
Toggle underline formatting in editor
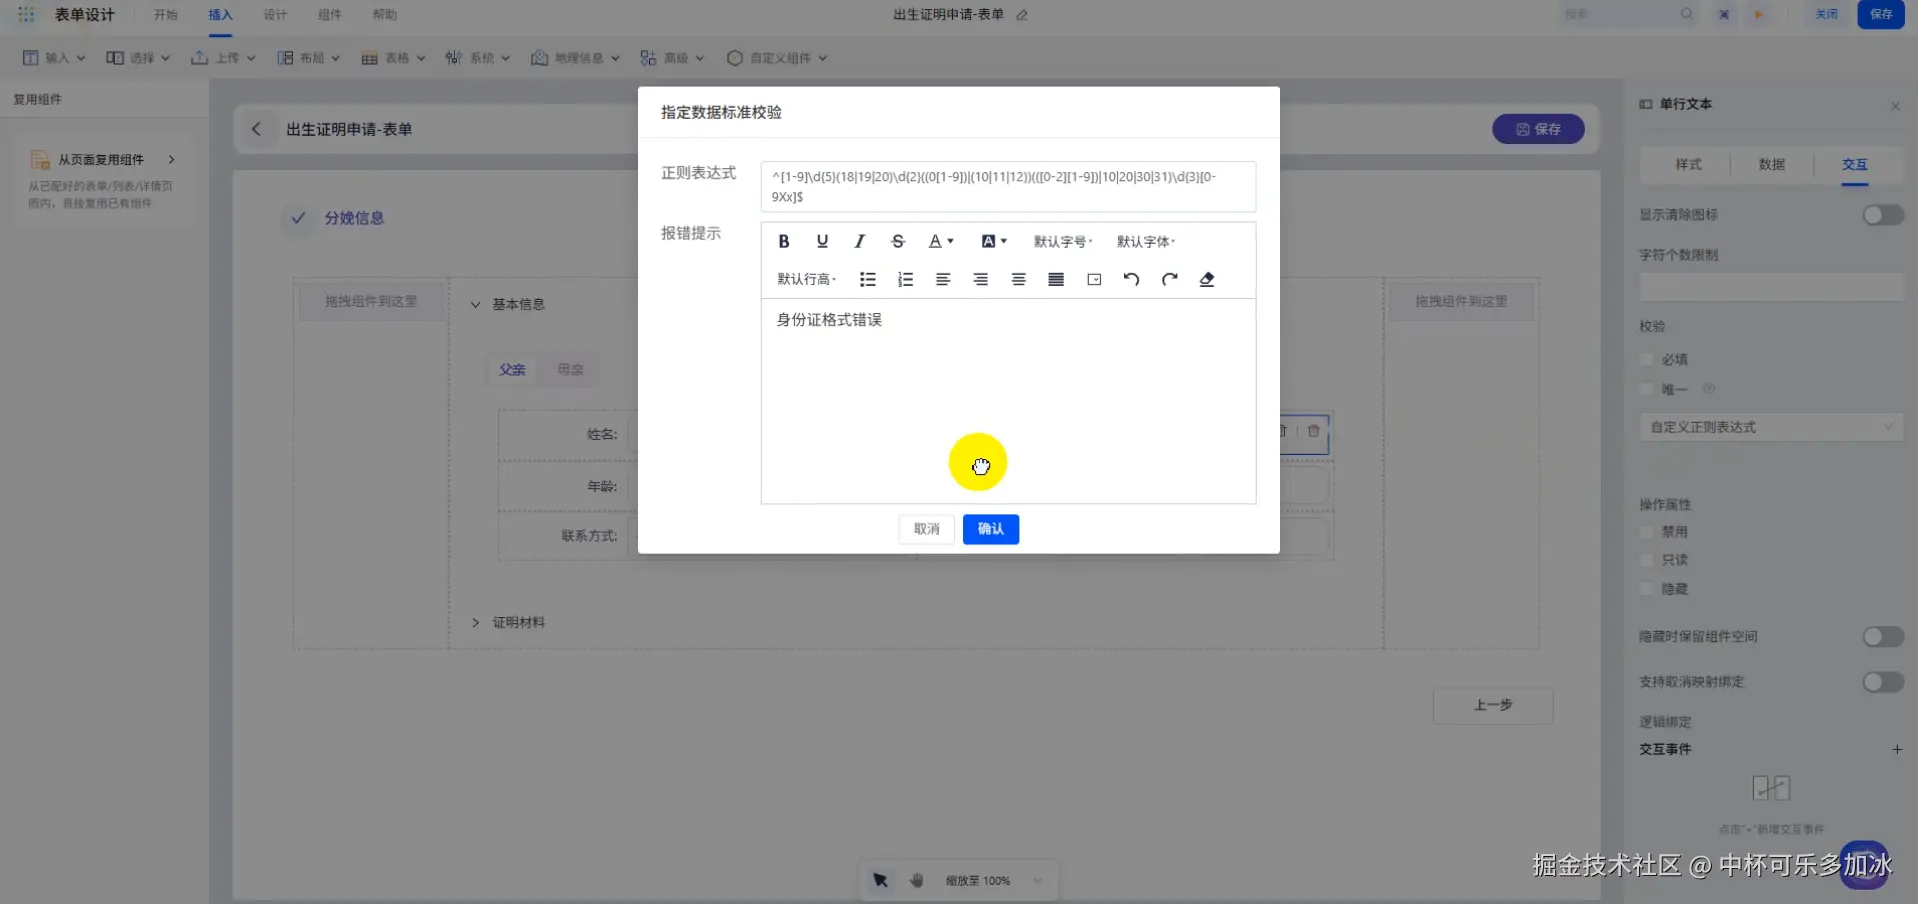822,241
